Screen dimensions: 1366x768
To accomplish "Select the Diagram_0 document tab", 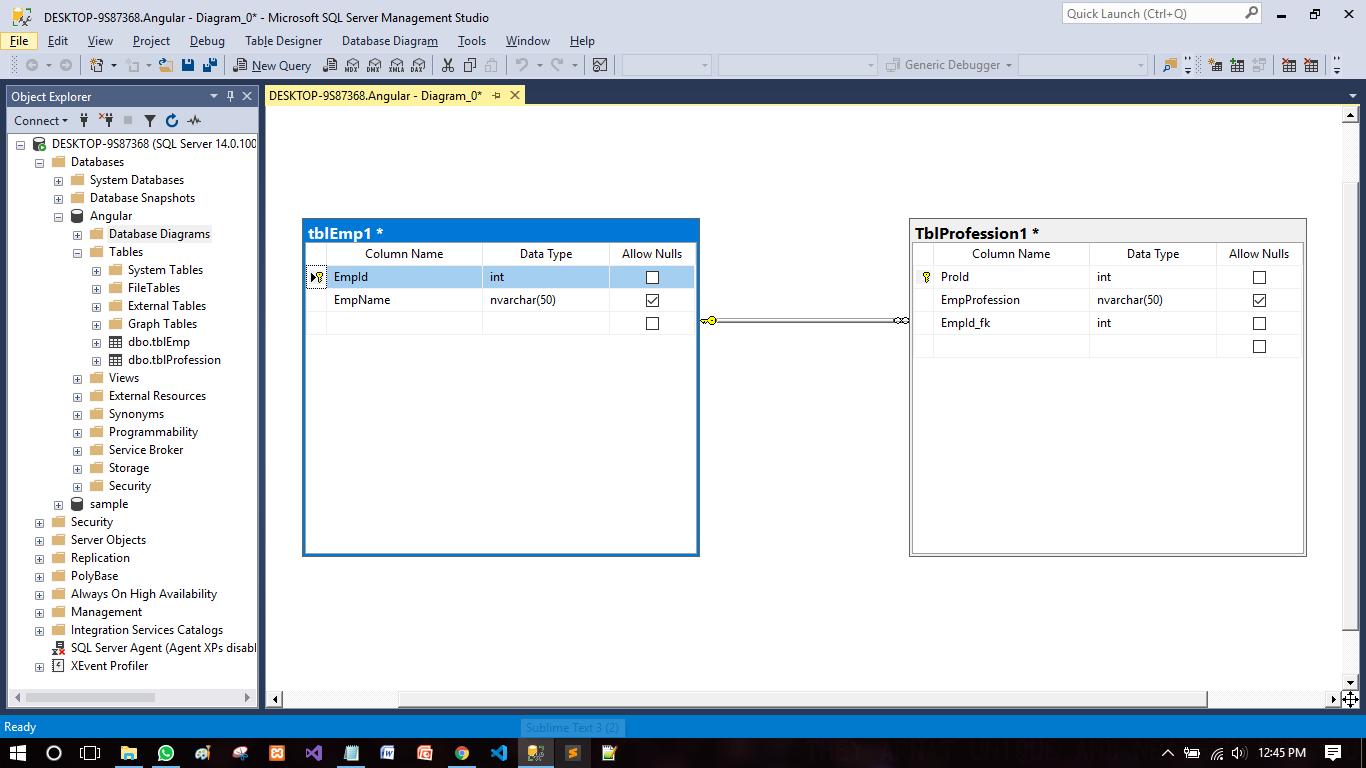I will [375, 95].
